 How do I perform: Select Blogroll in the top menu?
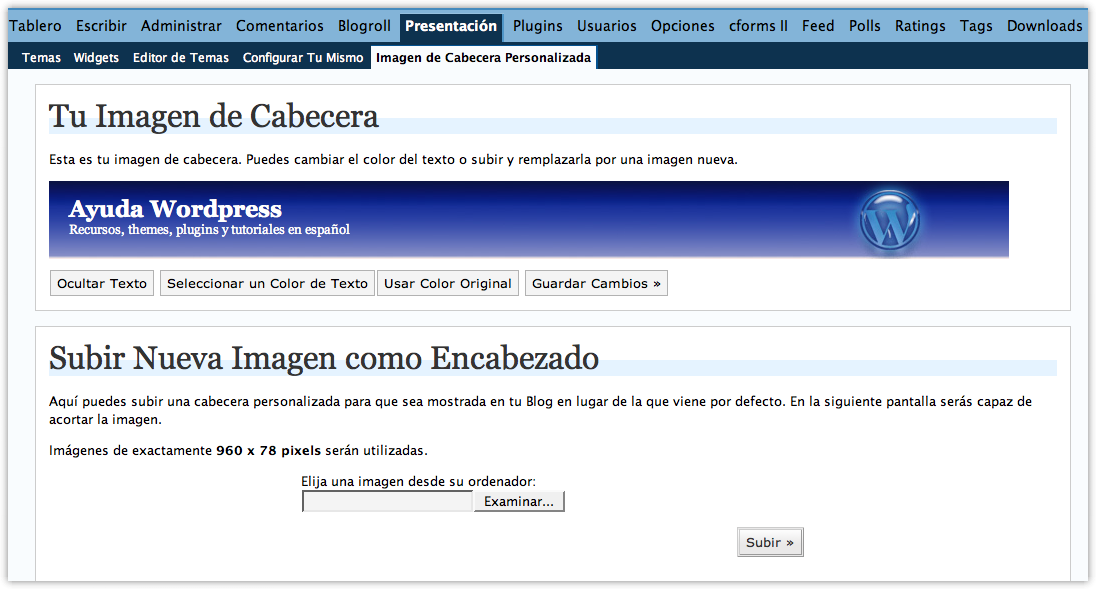click(364, 26)
